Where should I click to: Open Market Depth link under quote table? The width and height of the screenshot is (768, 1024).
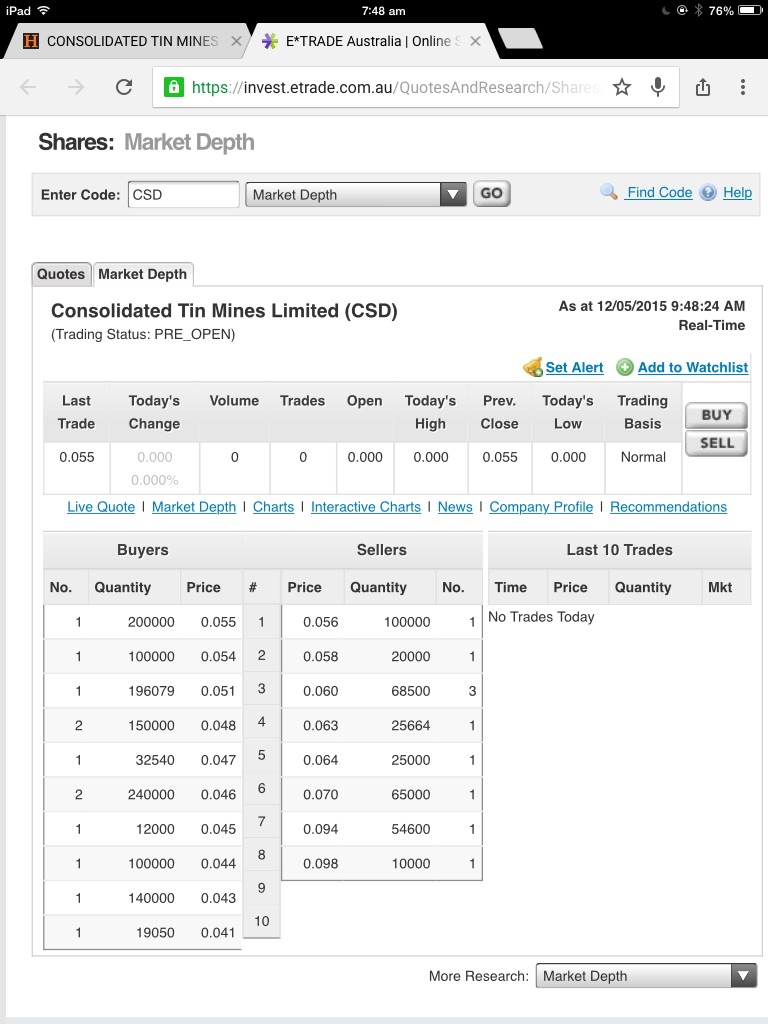(194, 507)
